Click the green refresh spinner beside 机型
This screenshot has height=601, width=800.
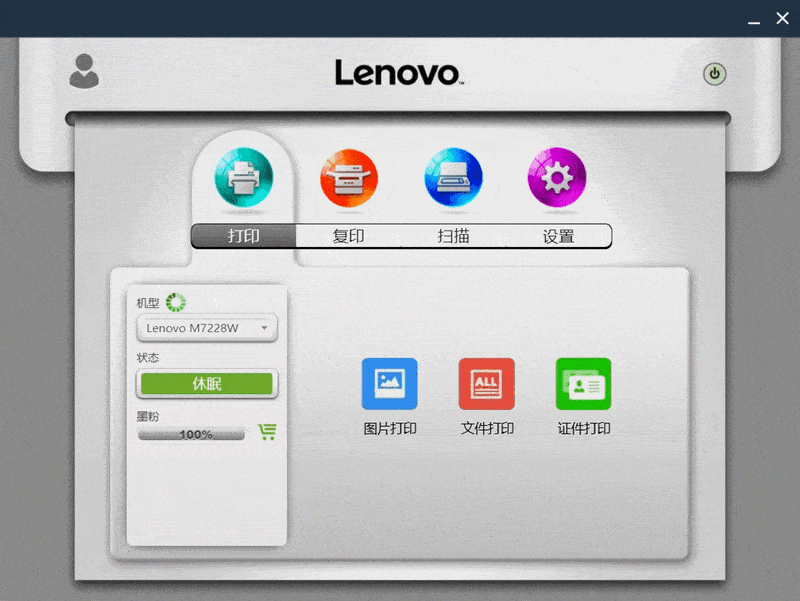(176, 303)
